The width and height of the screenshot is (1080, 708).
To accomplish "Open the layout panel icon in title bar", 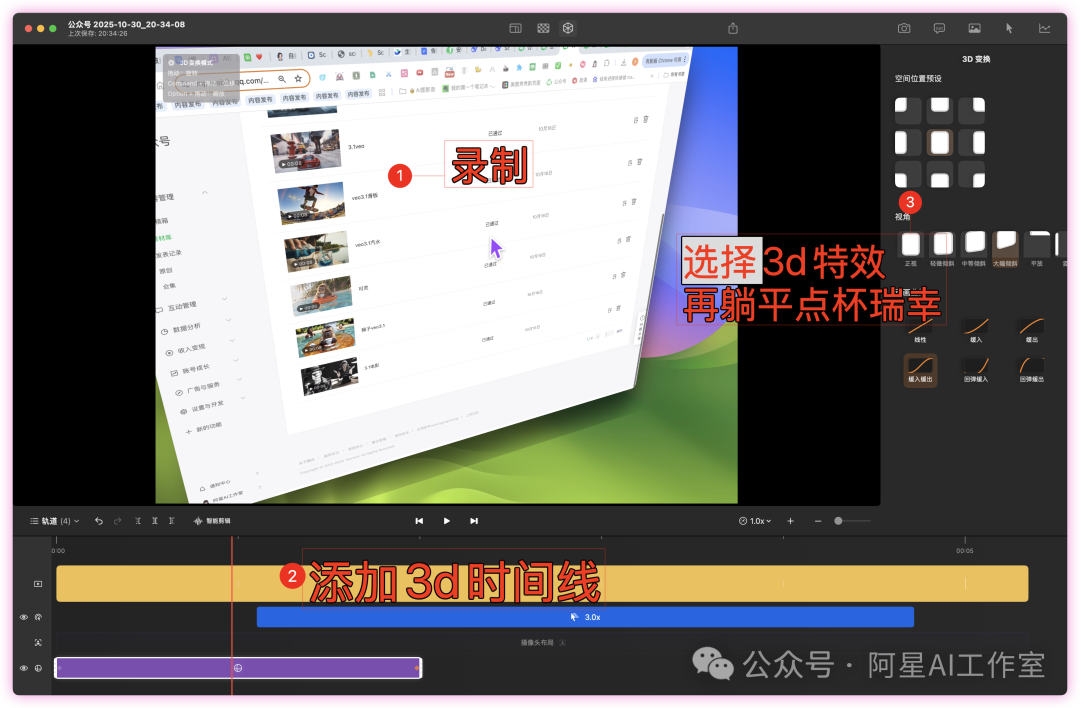I will click(x=515, y=28).
